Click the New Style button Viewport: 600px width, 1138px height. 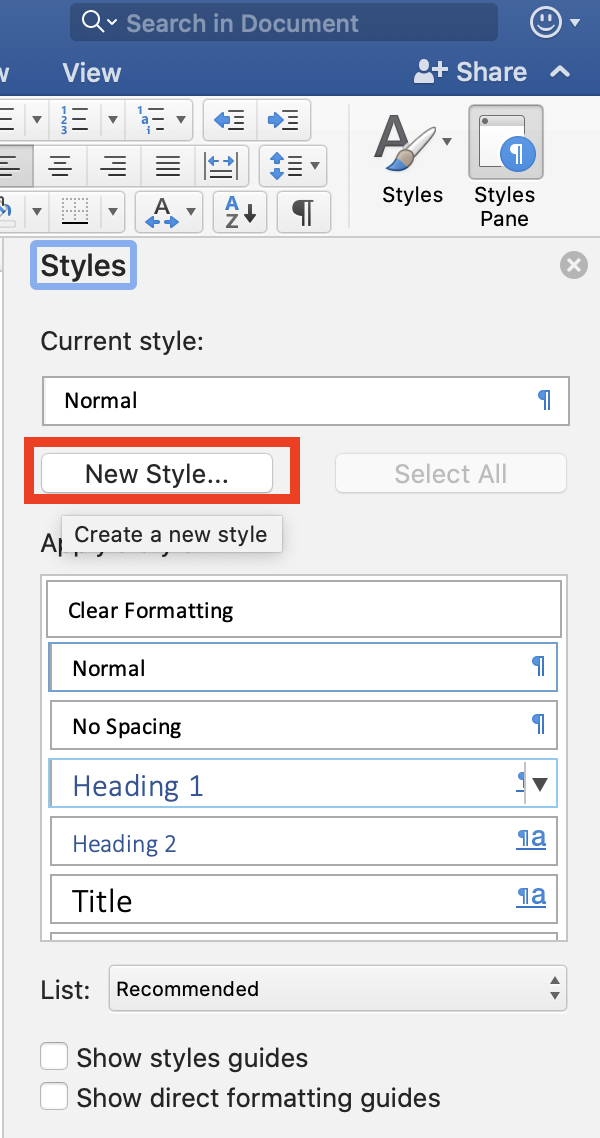[157, 474]
